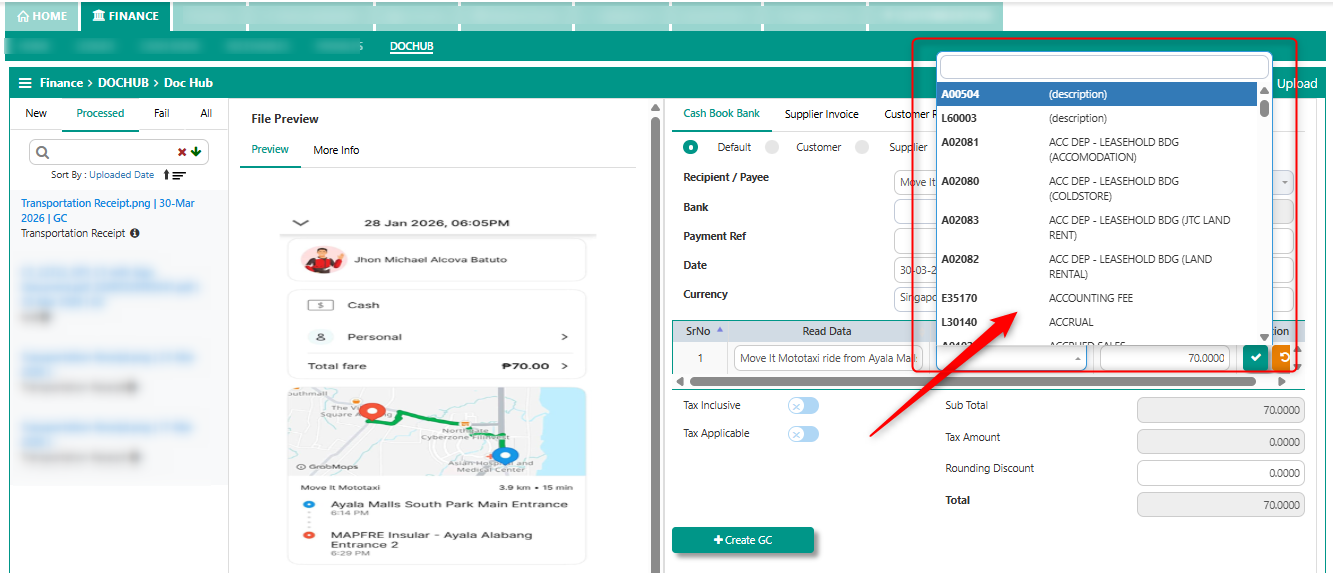
Task: Select the Customer radio option
Action: click(x=771, y=147)
